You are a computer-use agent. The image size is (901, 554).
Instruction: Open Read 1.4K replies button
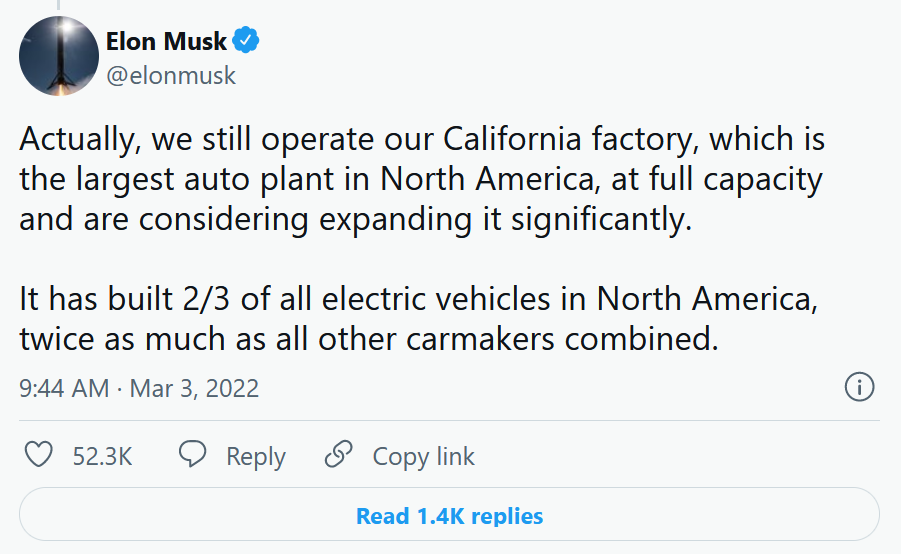point(449,514)
